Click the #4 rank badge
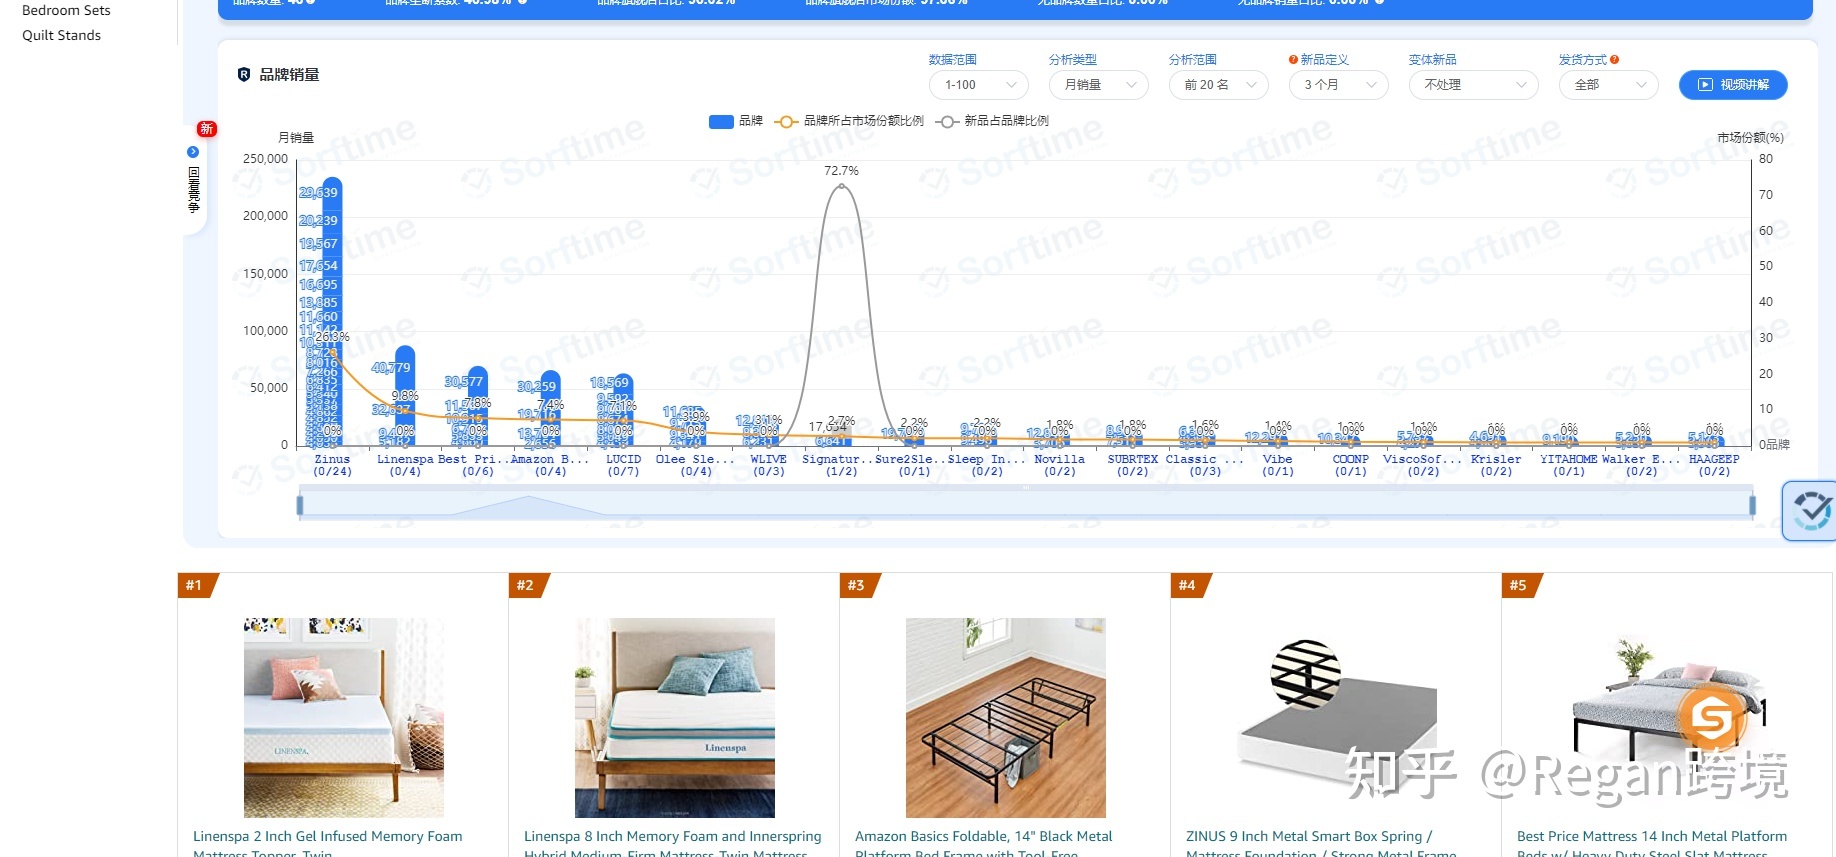 (1190, 585)
